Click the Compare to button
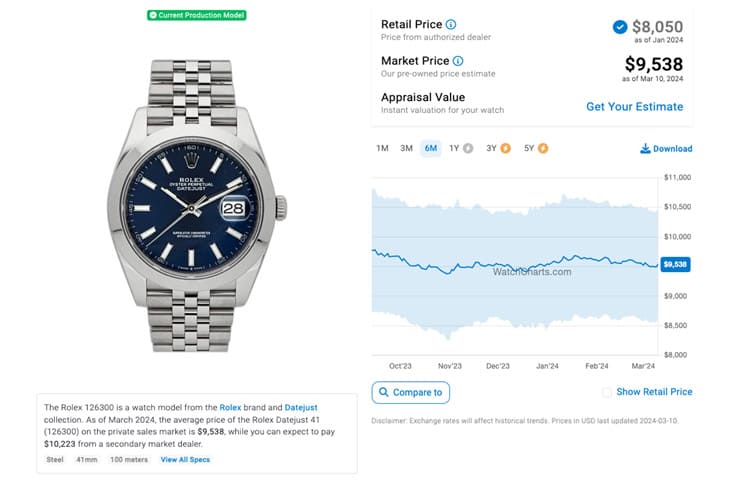Image resolution: width=730 pixels, height=482 pixels. tap(411, 393)
